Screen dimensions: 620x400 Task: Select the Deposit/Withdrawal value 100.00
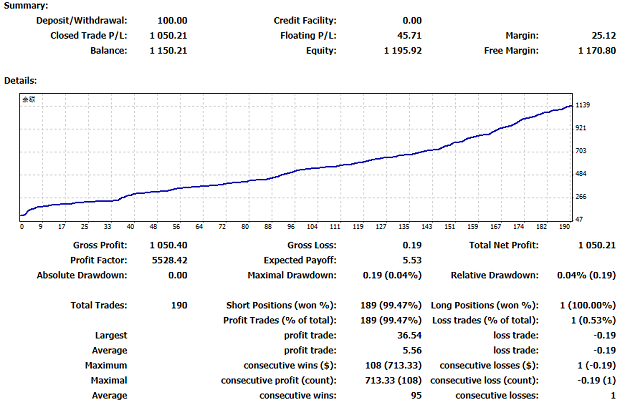[x=169, y=20]
